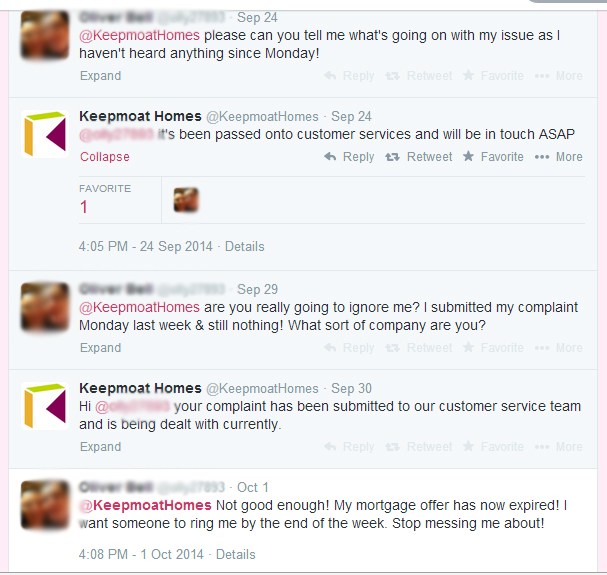Viewport: 607px width, 575px height.
Task: Open Details for the 1 Oct 2014 tweet
Action: point(235,554)
